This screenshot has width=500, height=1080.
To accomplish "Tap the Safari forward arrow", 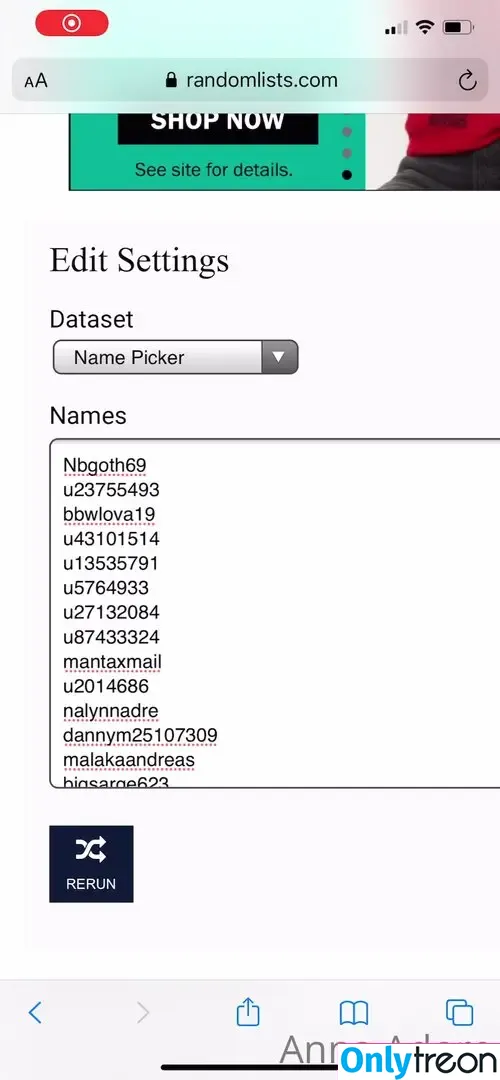I will [143, 1012].
